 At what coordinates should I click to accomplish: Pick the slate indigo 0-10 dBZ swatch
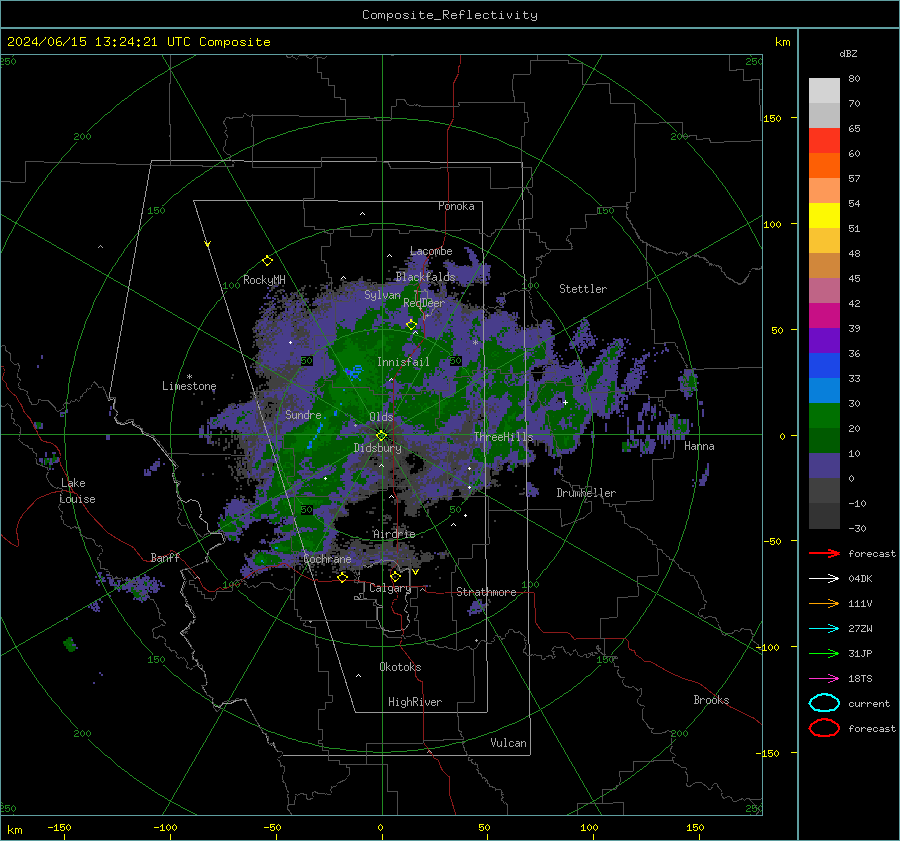824,466
